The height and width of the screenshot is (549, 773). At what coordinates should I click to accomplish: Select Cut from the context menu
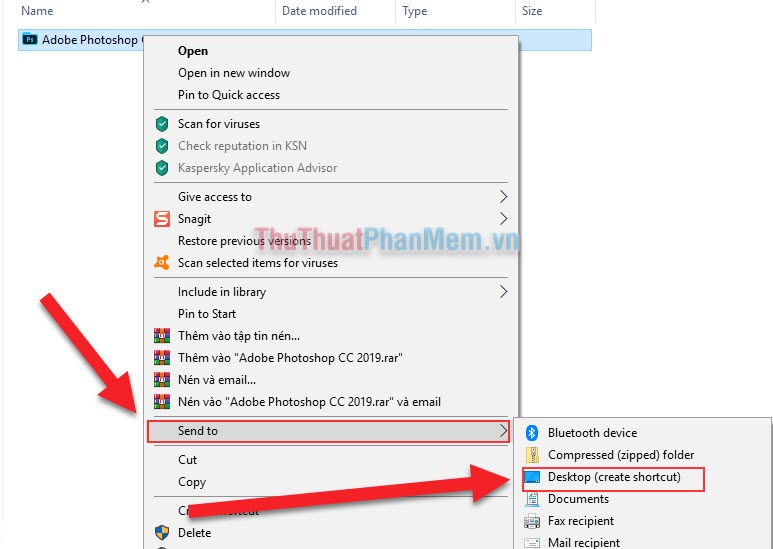click(187, 460)
